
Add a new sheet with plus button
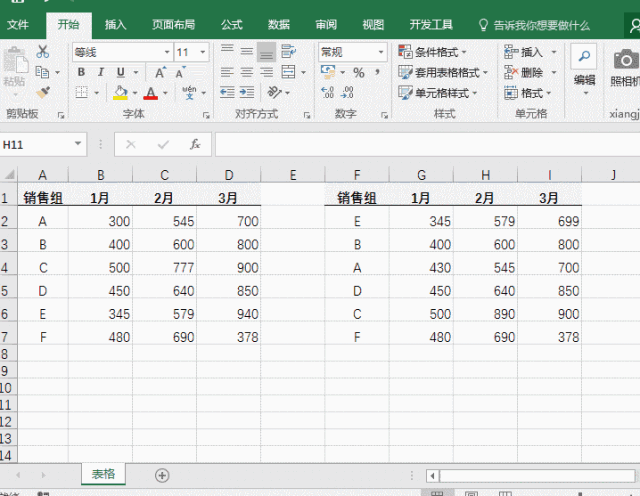pyautogui.click(x=162, y=475)
